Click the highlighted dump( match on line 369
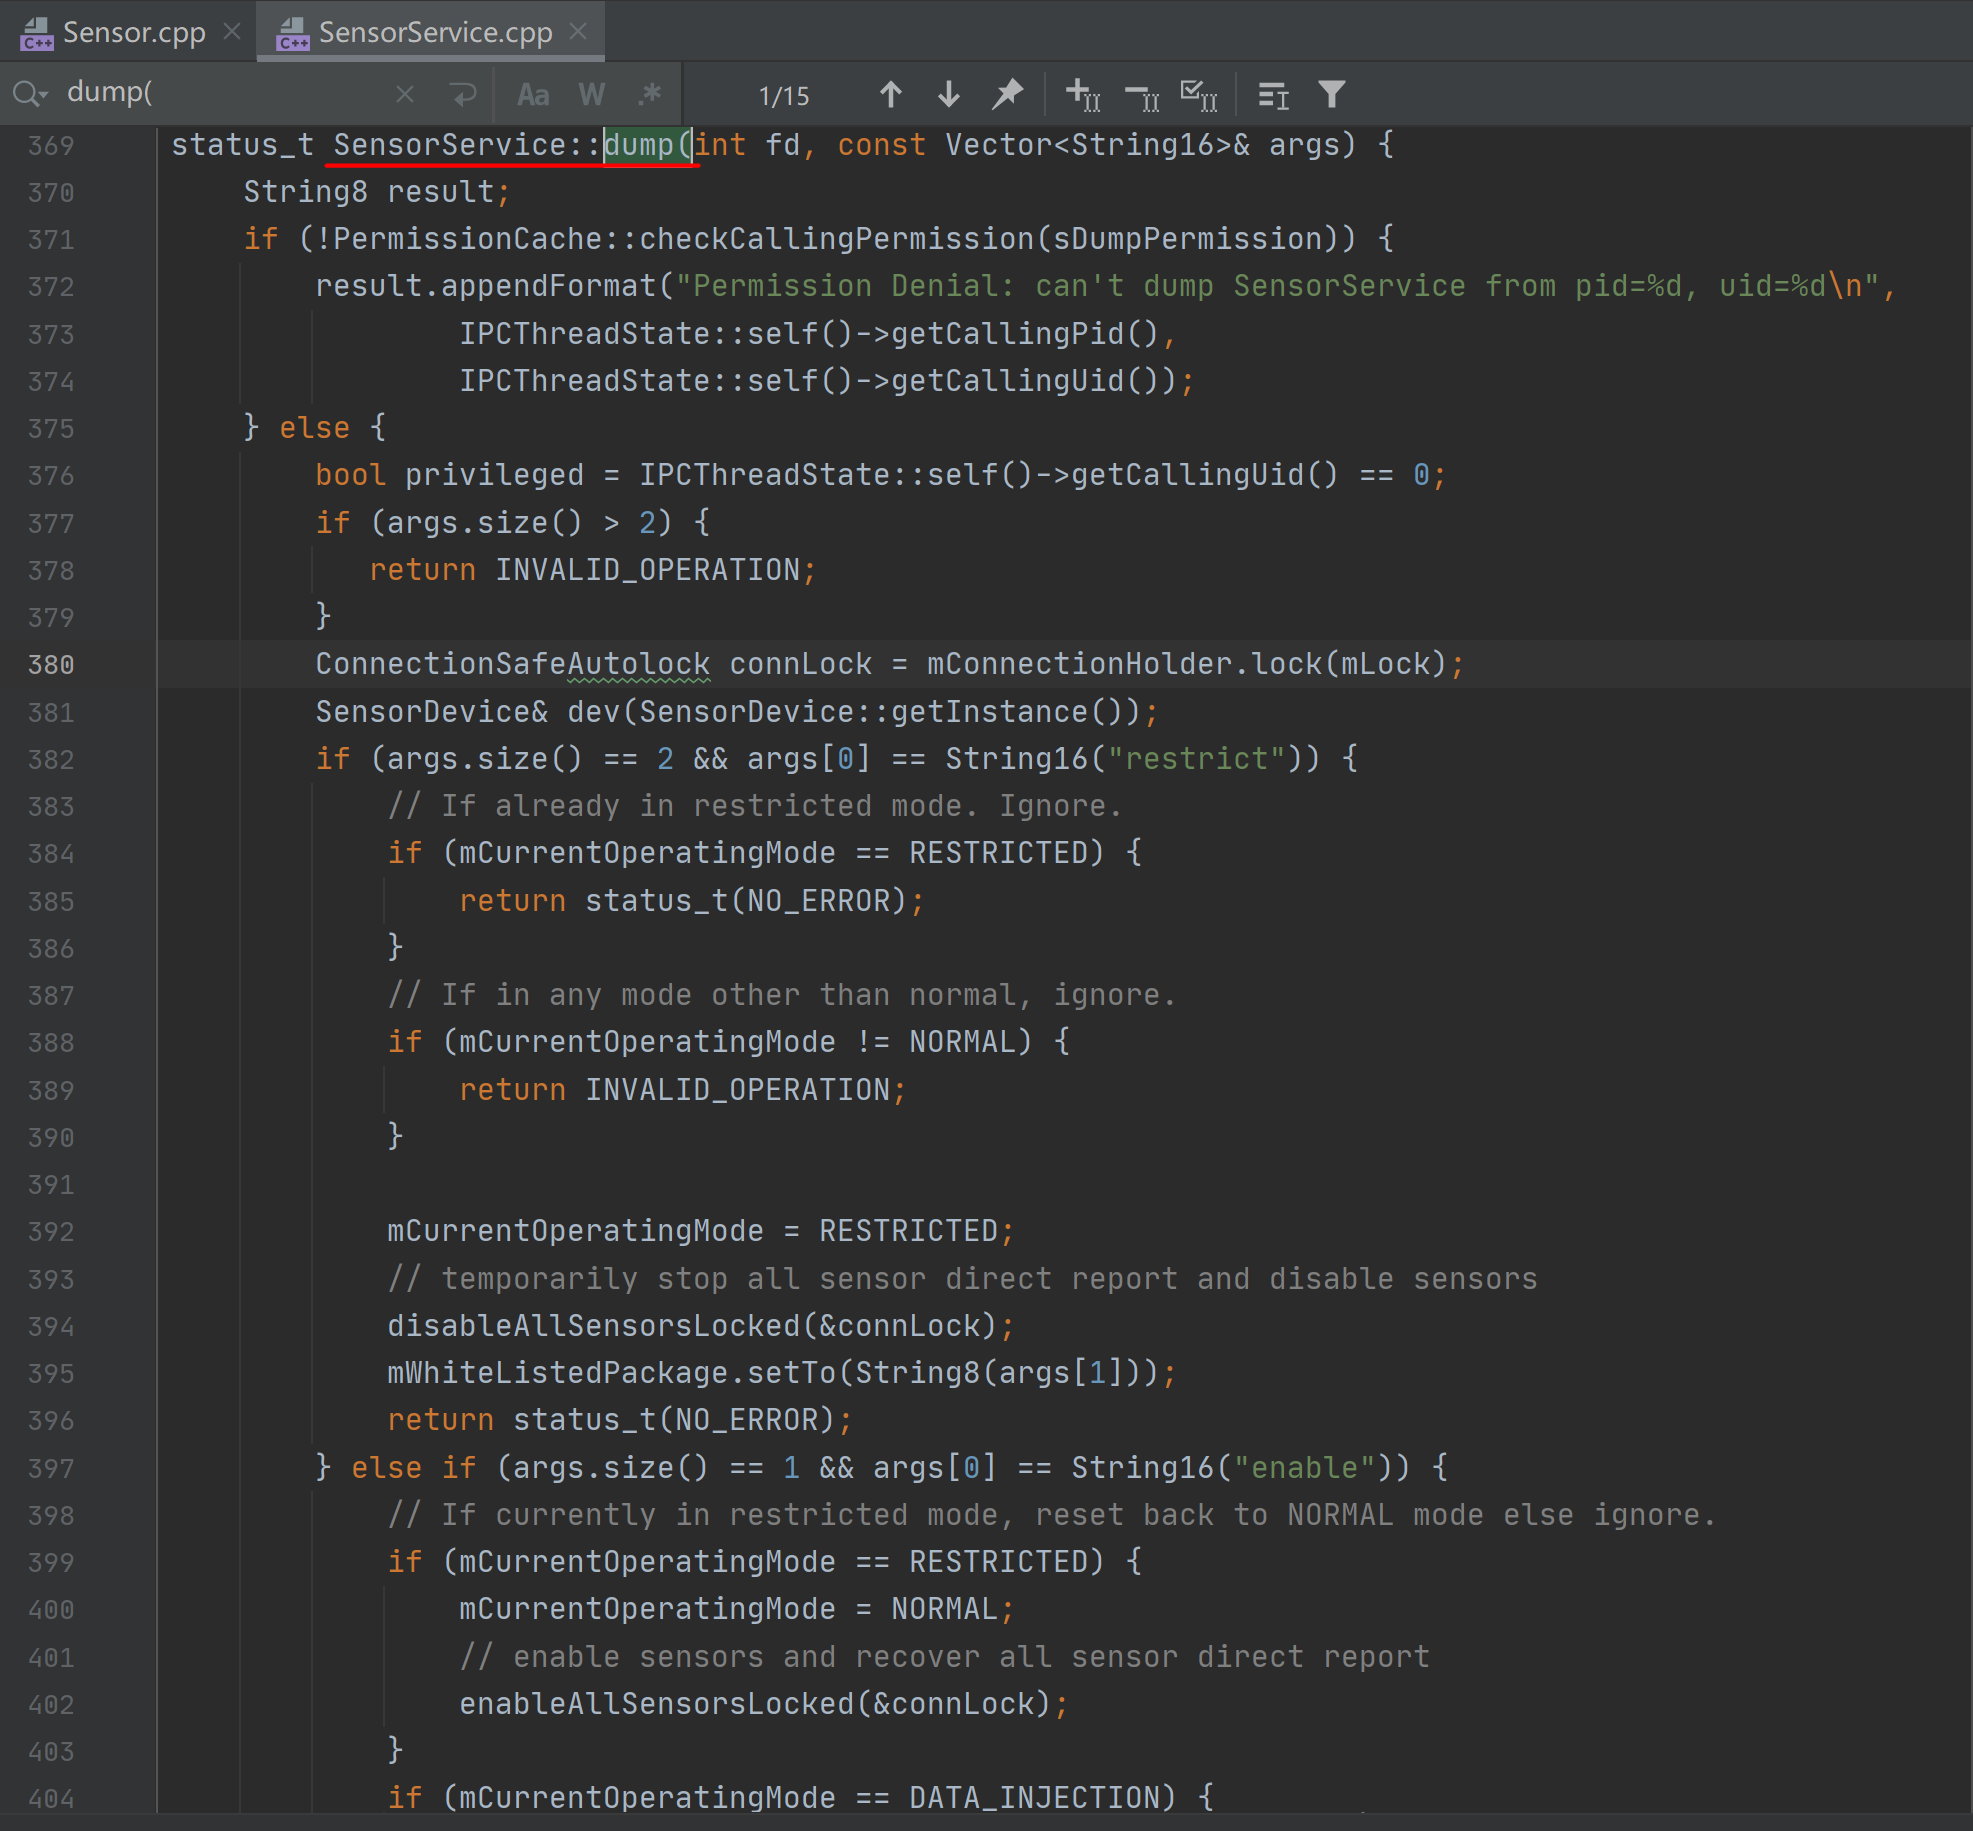The height and width of the screenshot is (1831, 1973). coord(648,145)
